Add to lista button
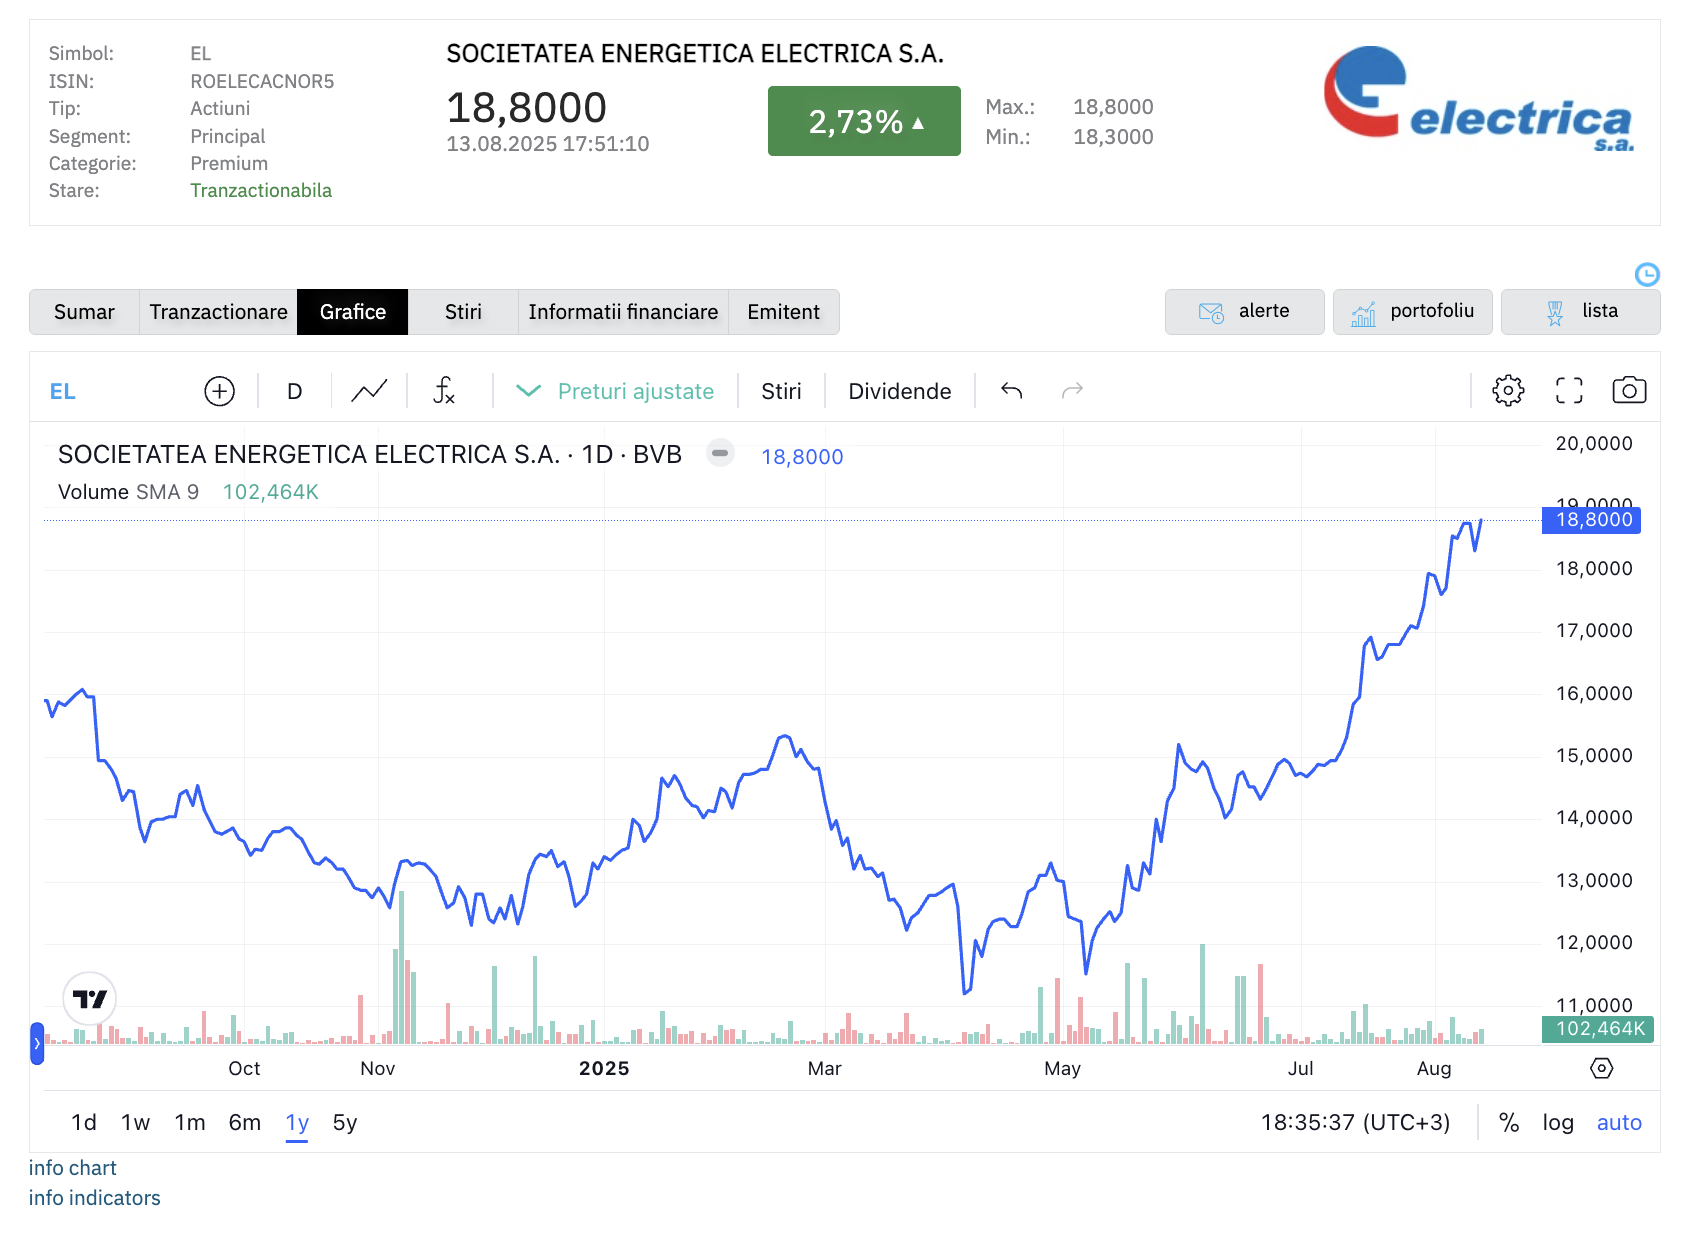 pyautogui.click(x=1580, y=312)
